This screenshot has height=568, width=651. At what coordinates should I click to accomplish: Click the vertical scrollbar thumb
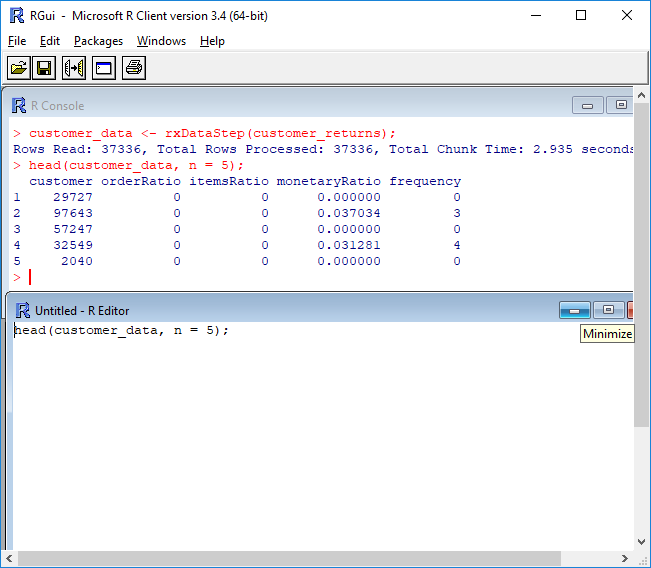point(641,265)
